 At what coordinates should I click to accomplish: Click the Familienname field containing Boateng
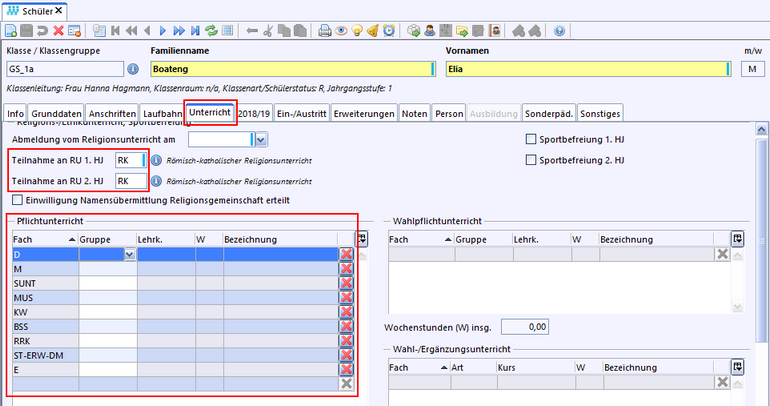coord(290,69)
